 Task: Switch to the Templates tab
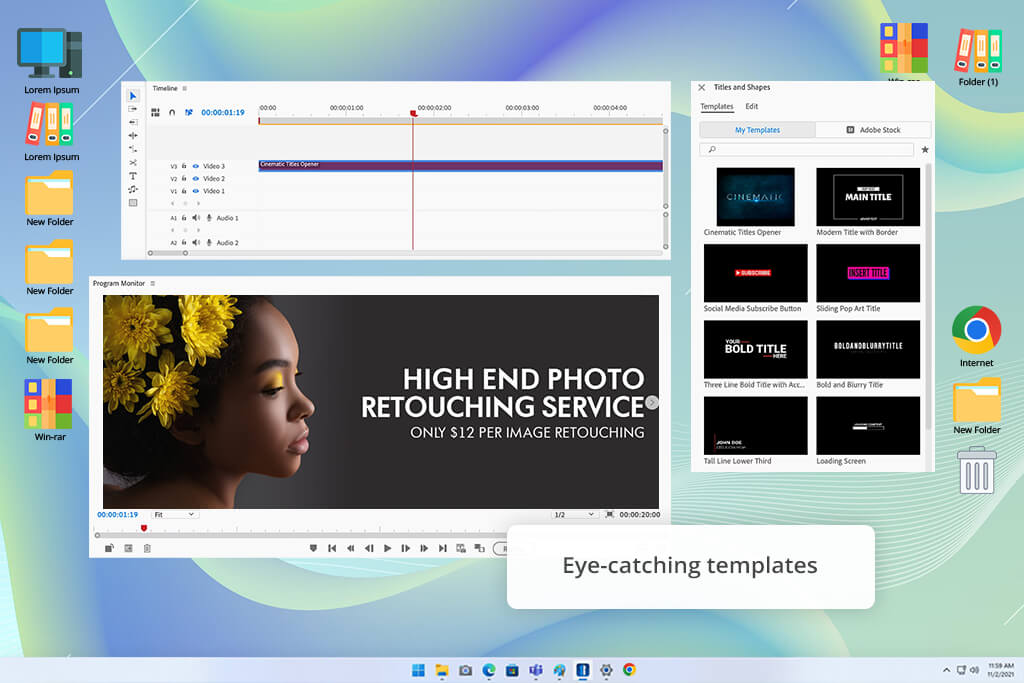point(716,106)
